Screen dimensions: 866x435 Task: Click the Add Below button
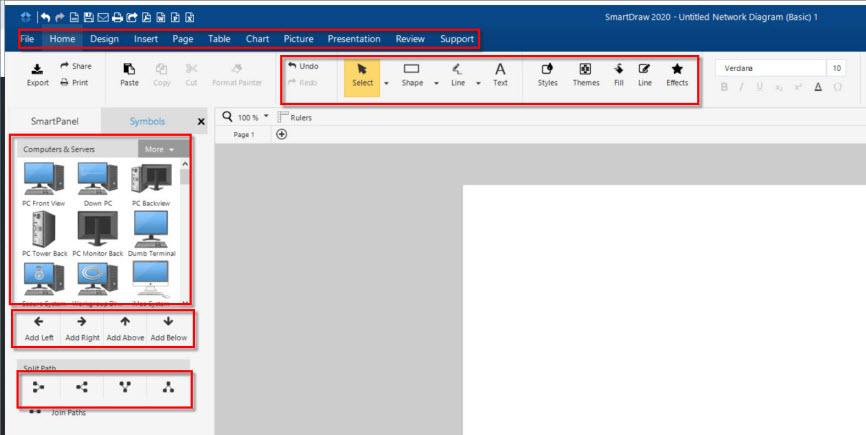tap(168, 329)
